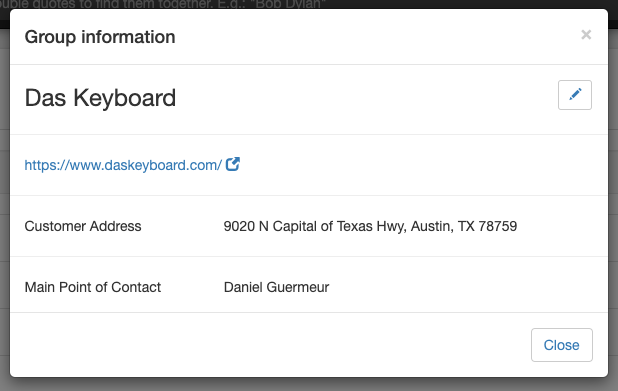Click the "Bob Dylan" example text behind dialog
Viewport: 618px width, 391px height.
pyautogui.click(x=288, y=4)
